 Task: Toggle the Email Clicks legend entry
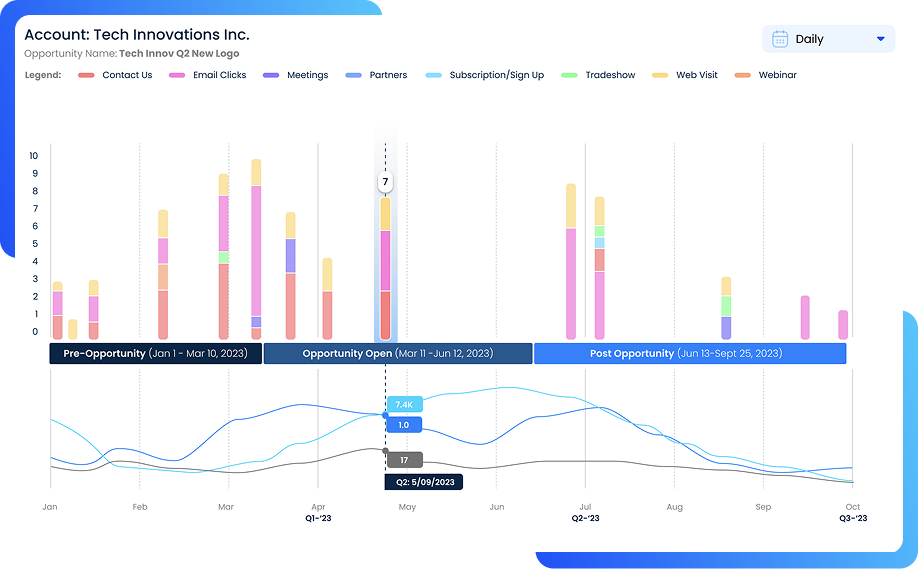[x=208, y=75]
